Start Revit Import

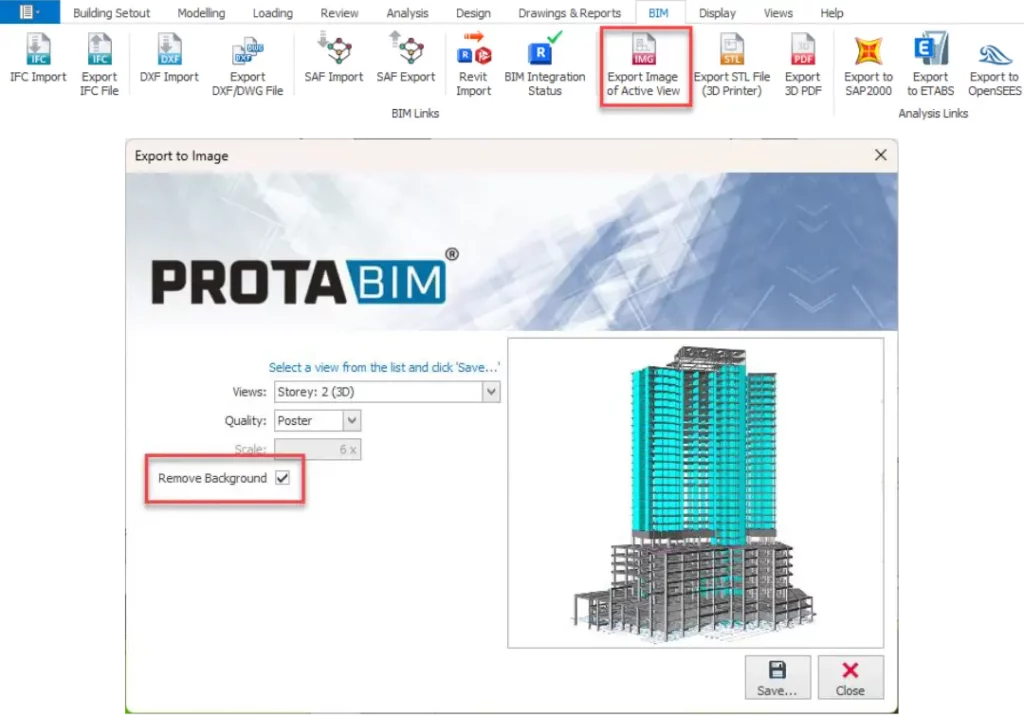point(473,65)
